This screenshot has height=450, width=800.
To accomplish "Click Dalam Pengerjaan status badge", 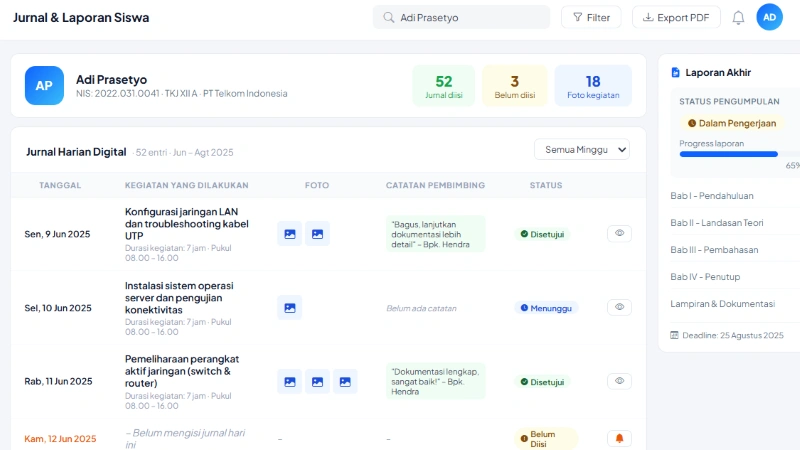I will coord(732,123).
